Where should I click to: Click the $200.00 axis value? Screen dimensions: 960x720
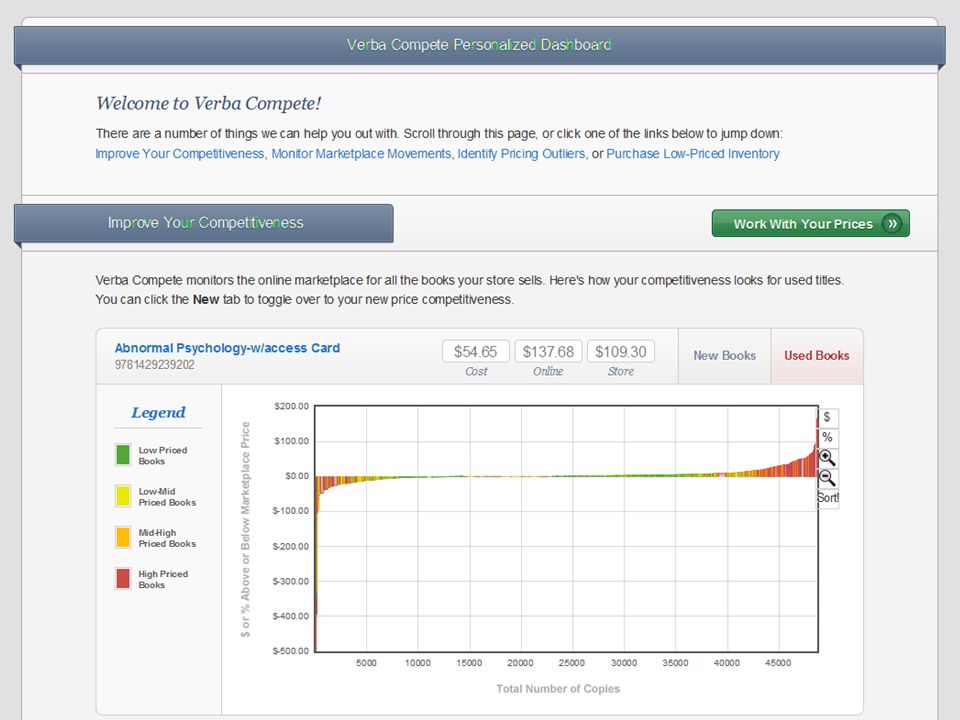pos(291,406)
